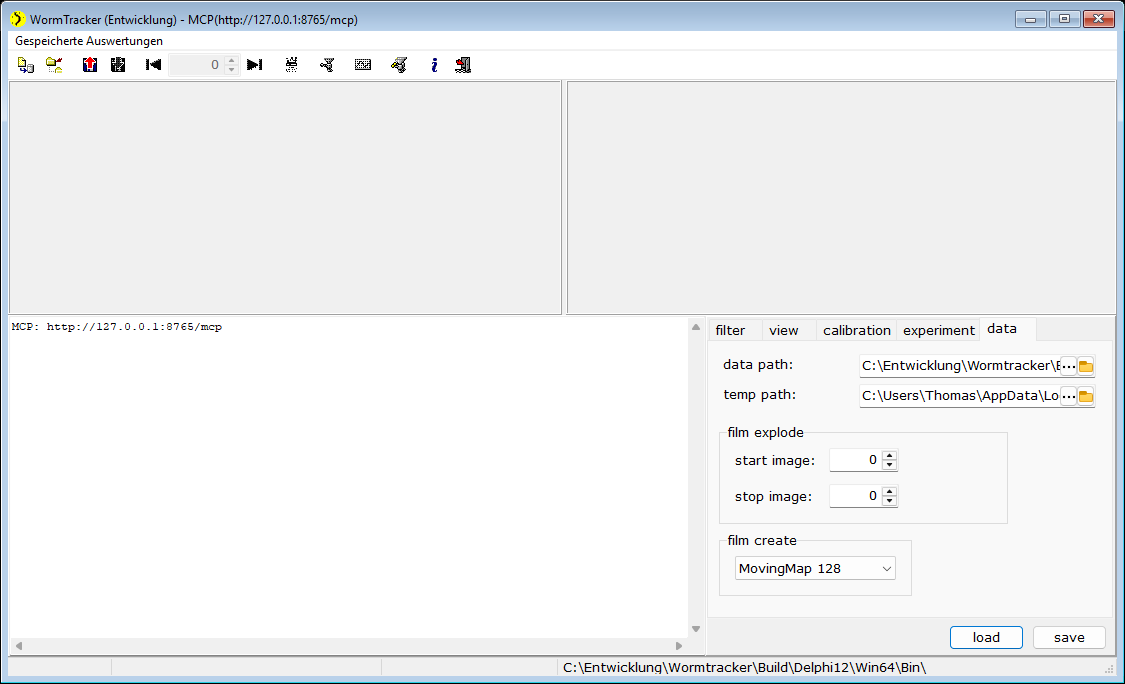Decrease the toolbar frame number
Image resolution: width=1125 pixels, height=684 pixels.
tap(231, 70)
